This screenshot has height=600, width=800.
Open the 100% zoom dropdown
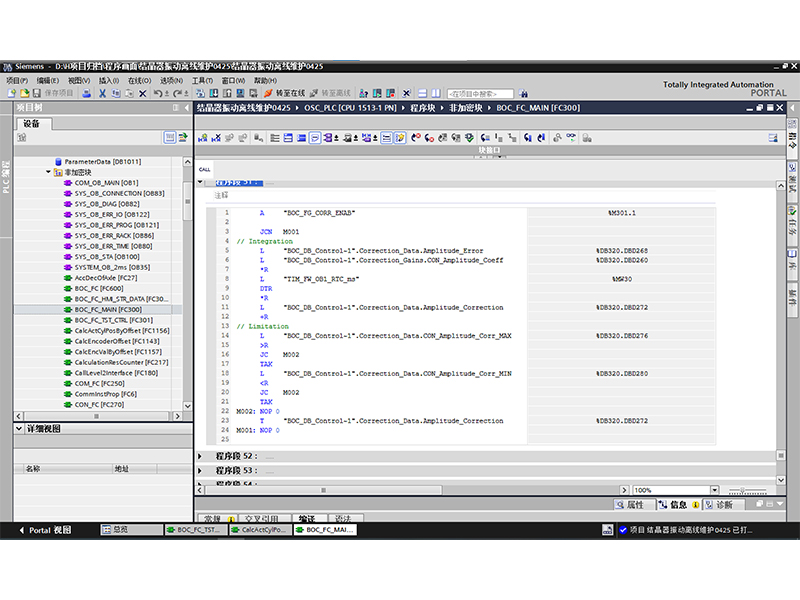tap(714, 490)
